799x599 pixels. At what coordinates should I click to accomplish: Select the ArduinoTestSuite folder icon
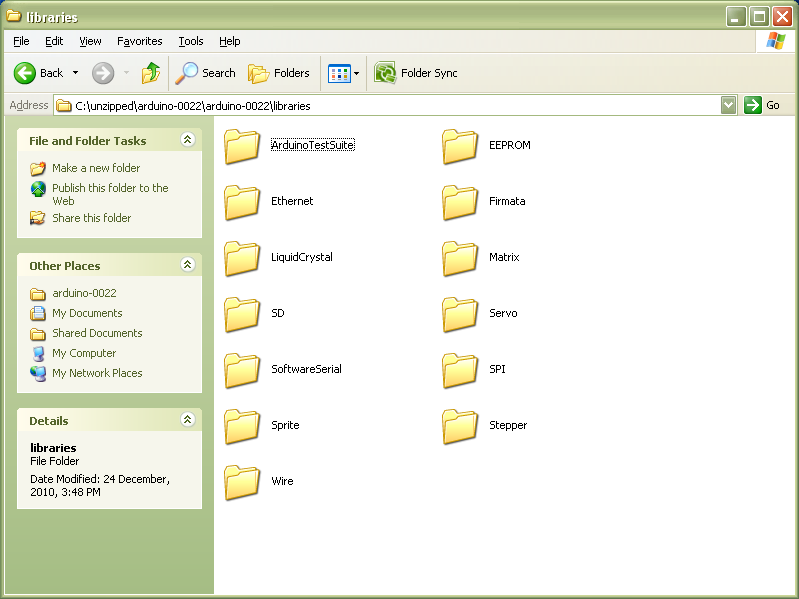click(x=242, y=146)
